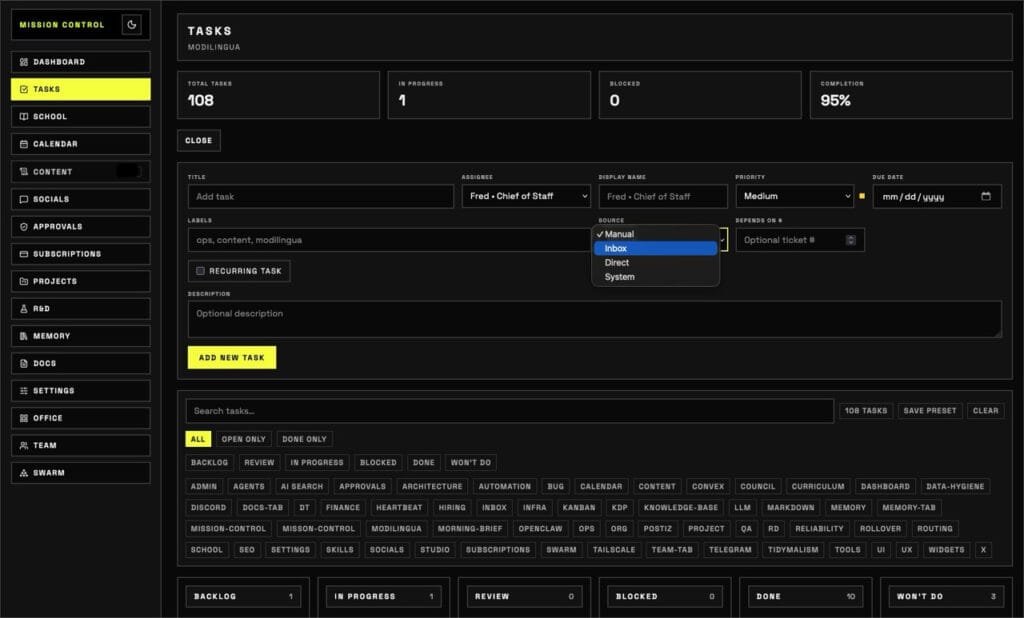The width and height of the screenshot is (1024, 618).
Task: Open the due date calendar picker icon
Action: coord(985,196)
